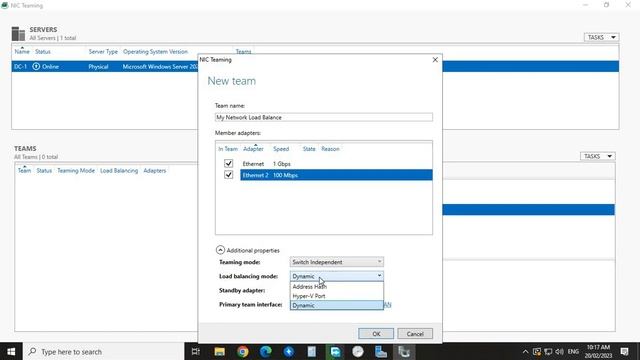Sort member adapters by Speed column

[281, 149]
